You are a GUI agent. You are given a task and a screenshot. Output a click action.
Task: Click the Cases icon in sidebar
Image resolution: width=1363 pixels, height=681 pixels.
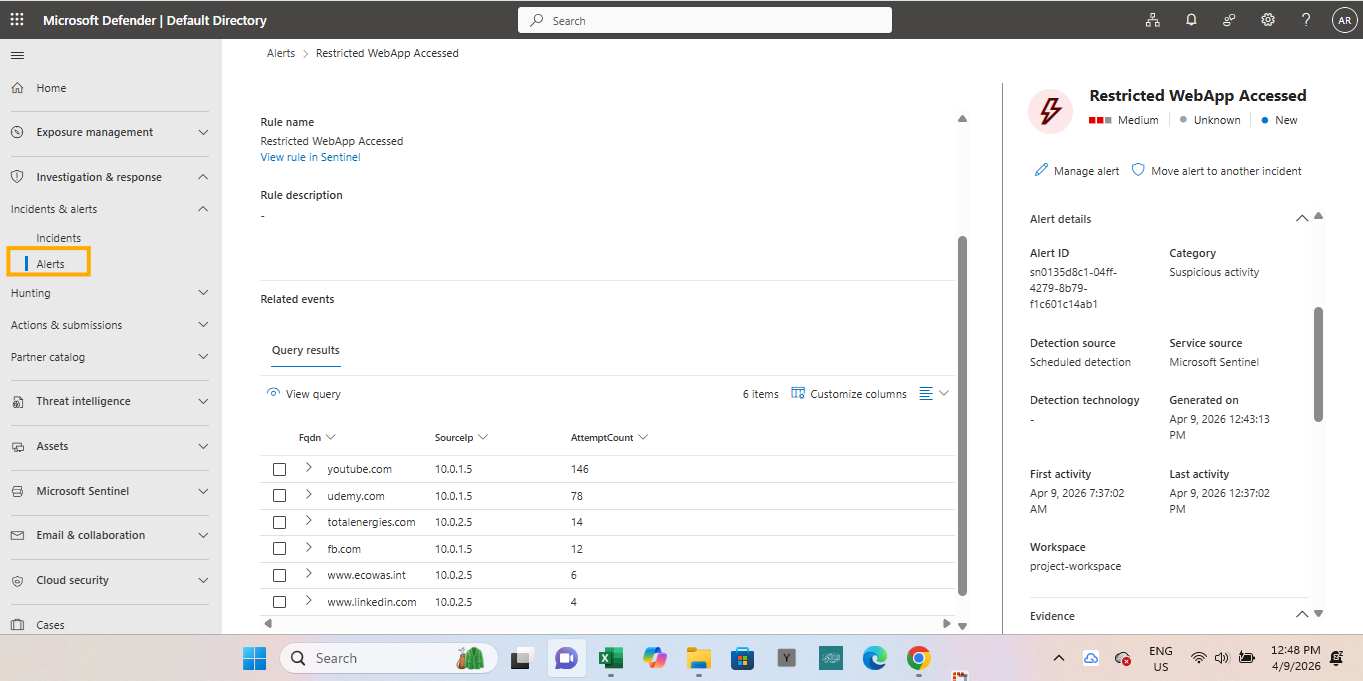pyautogui.click(x=17, y=625)
